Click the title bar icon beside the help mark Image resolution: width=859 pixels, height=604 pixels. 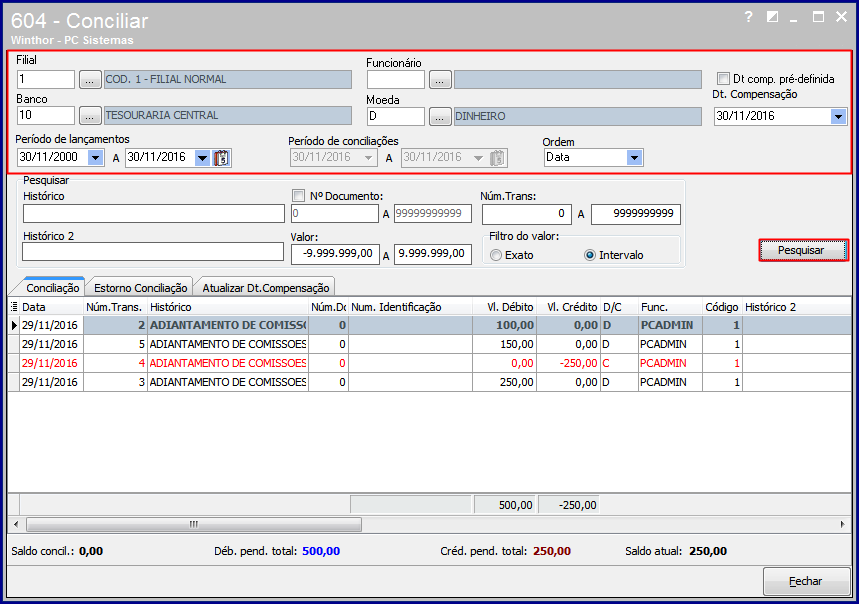tap(772, 17)
